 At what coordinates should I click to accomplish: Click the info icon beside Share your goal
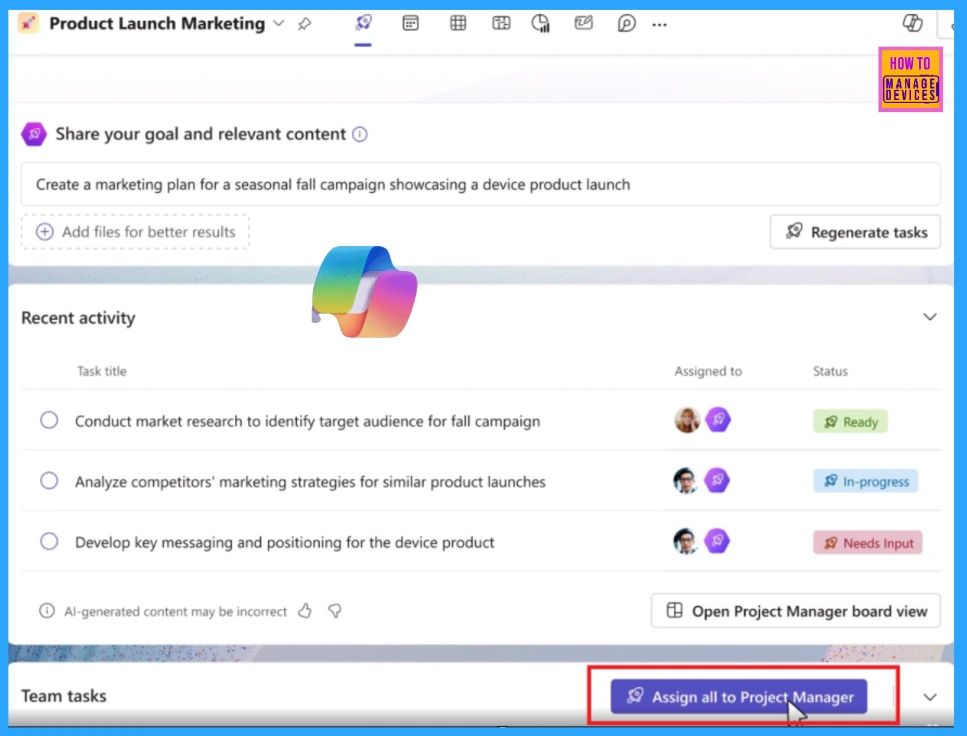360,134
